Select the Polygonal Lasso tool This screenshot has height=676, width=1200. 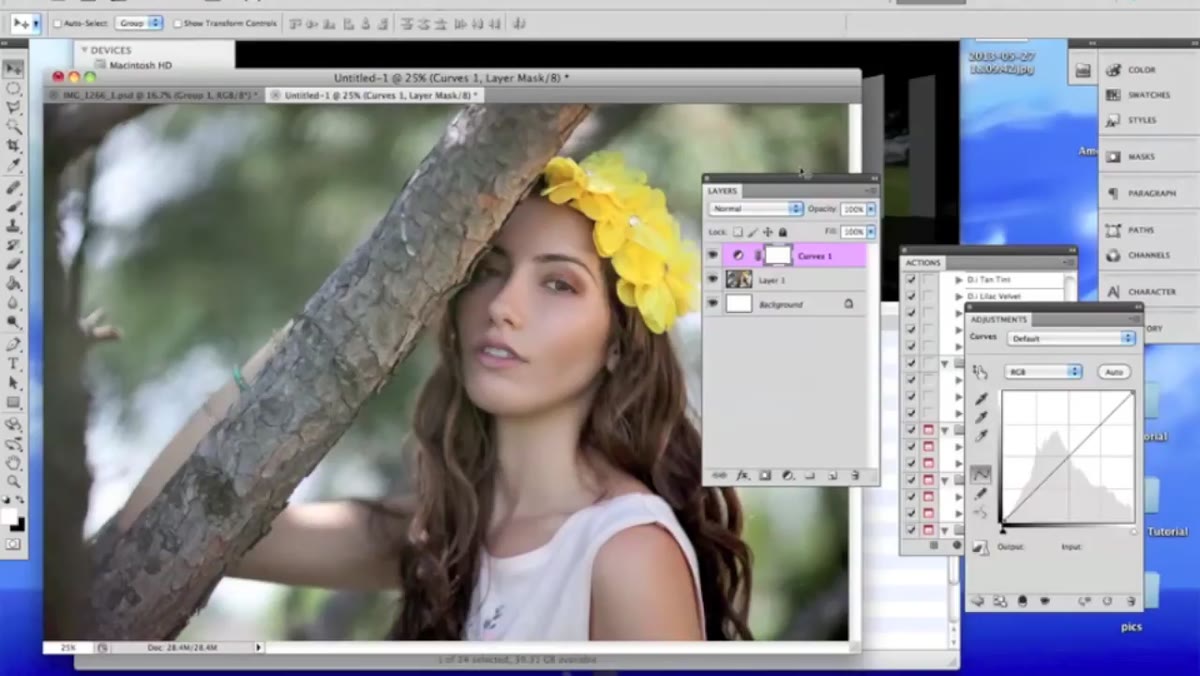point(13,107)
